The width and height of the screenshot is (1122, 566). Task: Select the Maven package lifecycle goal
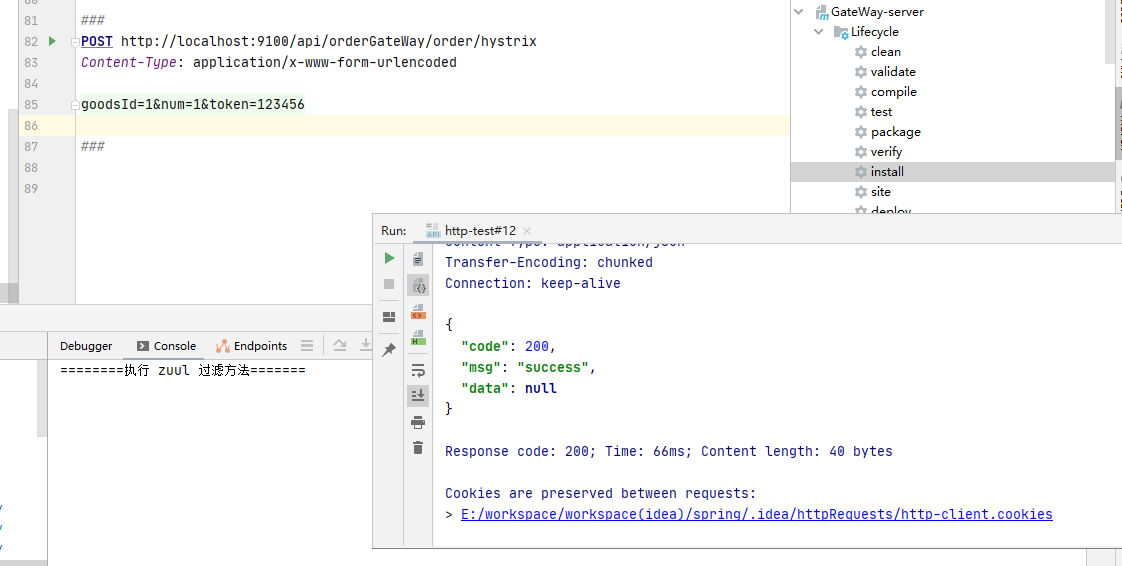coord(895,132)
